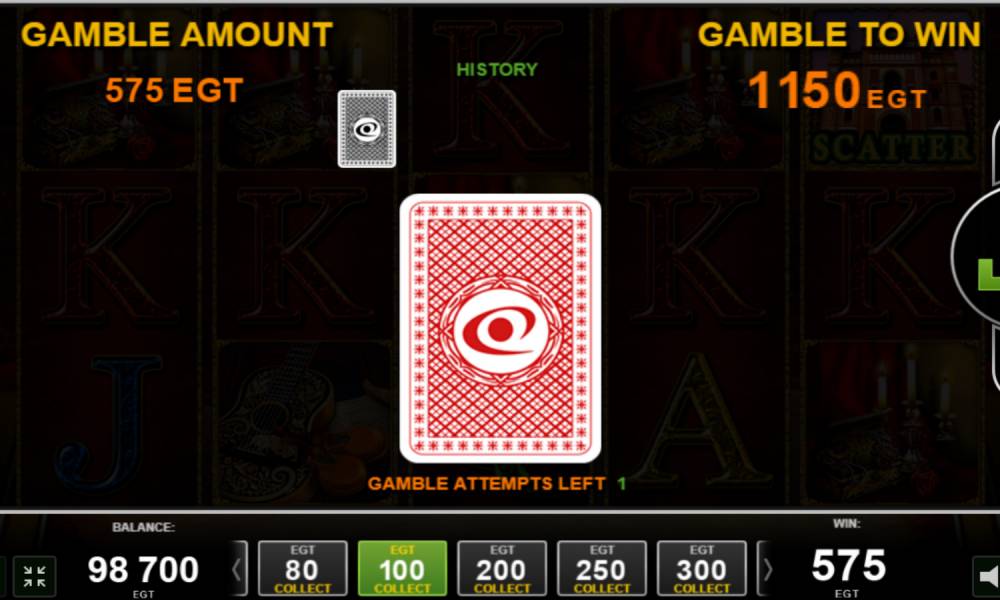This screenshot has width=1000, height=600.
Task: Click the GAMBLE AMOUNT heading
Action: 177,34
